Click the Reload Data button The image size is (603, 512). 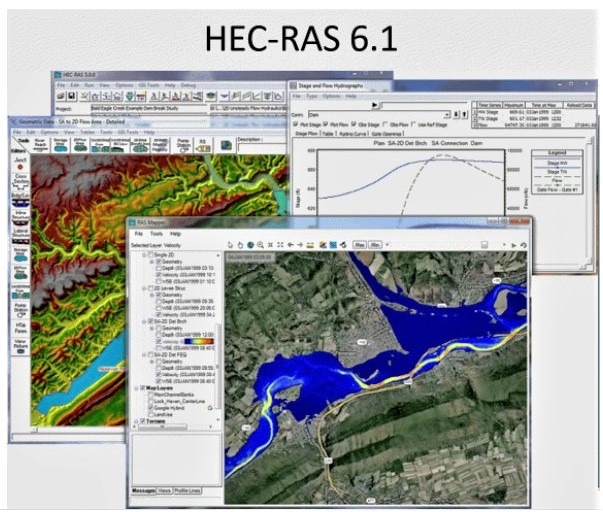[579, 105]
